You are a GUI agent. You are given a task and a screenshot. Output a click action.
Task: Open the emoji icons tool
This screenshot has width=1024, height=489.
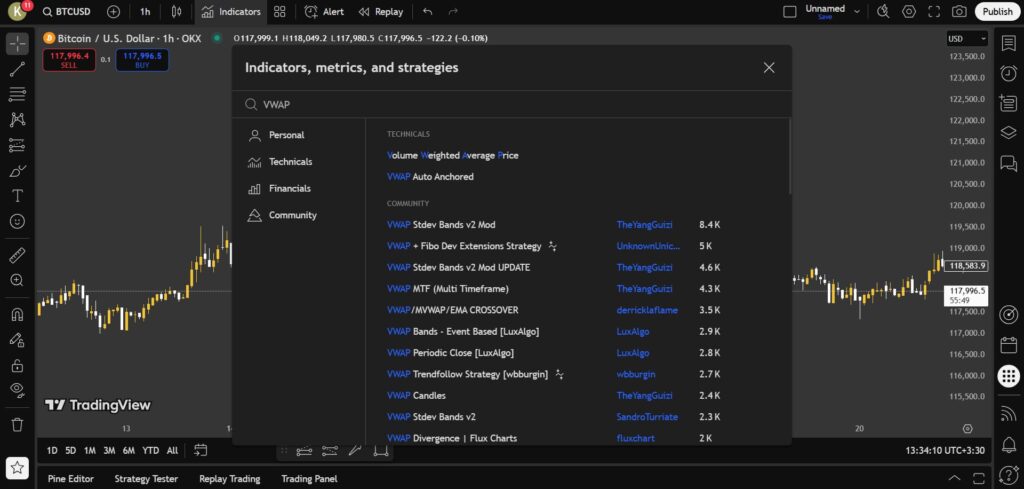coord(18,222)
